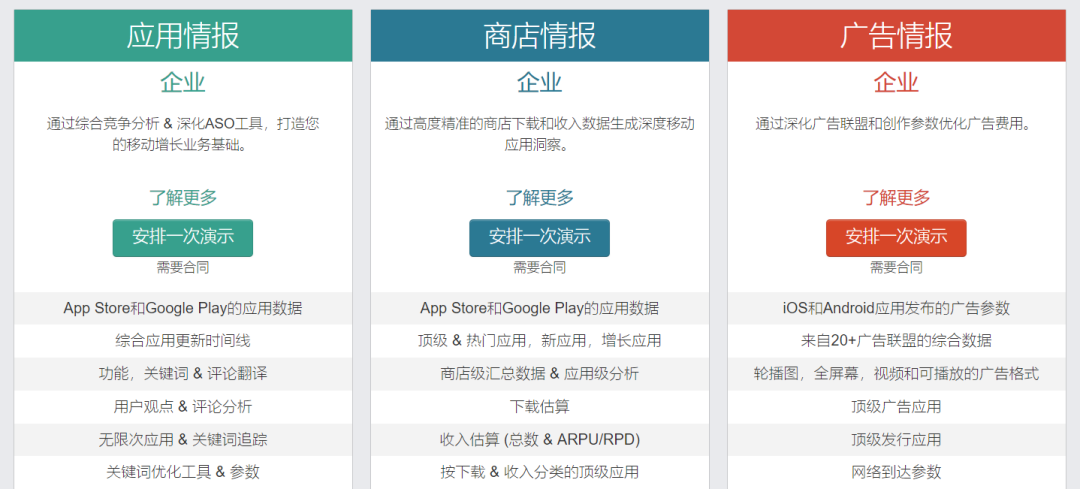
Task: Select 无限次应用 & 关键词追踪 row
Action: tap(183, 439)
